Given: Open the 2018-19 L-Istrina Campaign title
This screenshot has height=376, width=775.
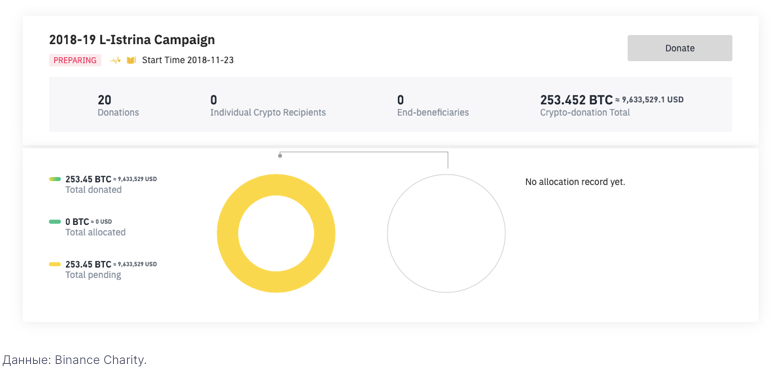Looking at the screenshot, I should (132, 40).
